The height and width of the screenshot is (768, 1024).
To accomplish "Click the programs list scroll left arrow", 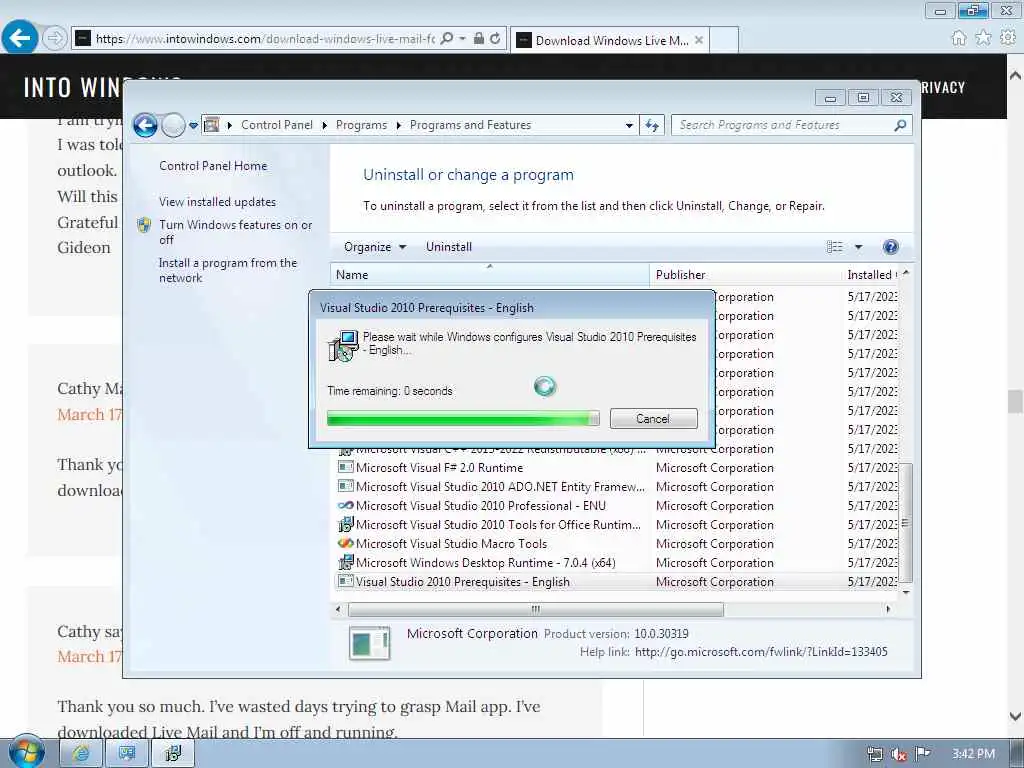I will [338, 609].
